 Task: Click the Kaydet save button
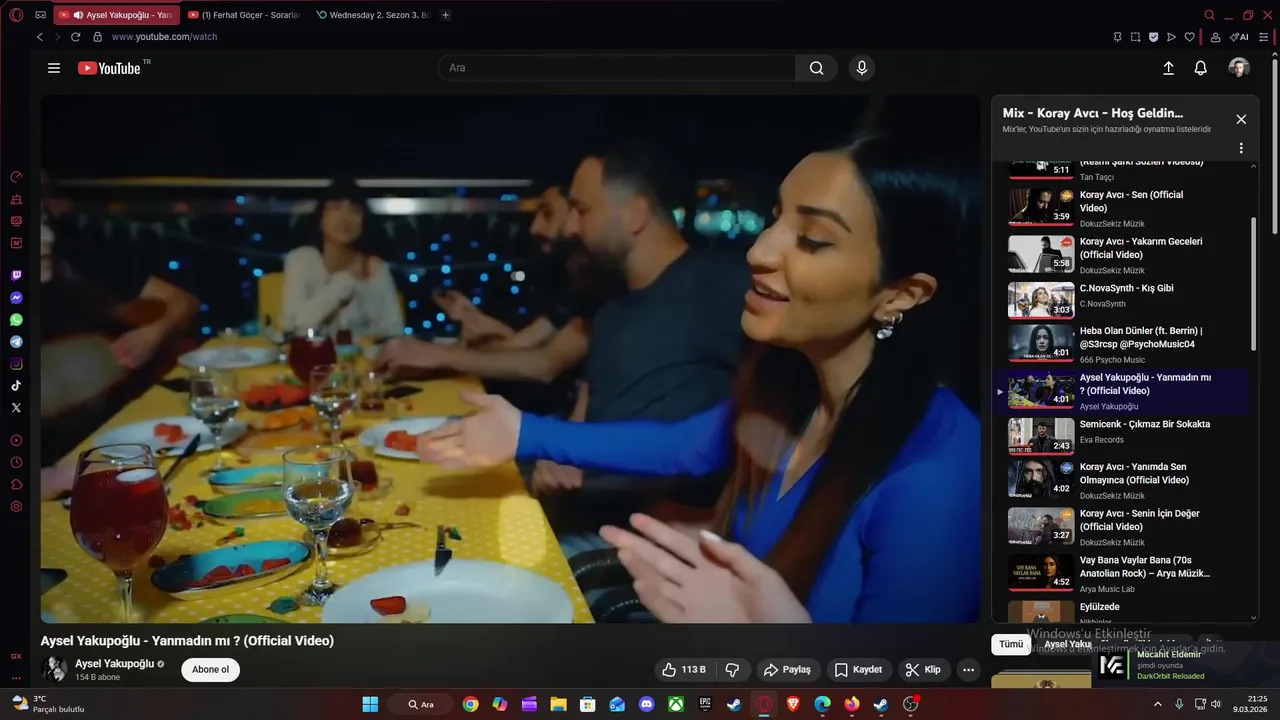[x=859, y=670]
